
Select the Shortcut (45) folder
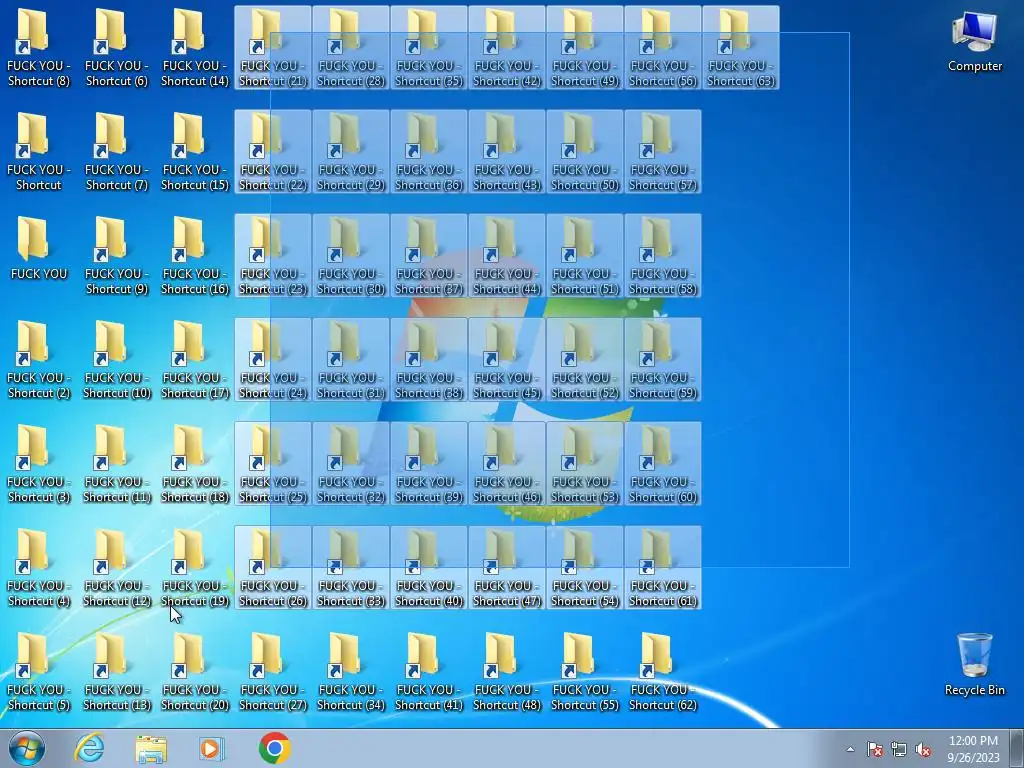(x=507, y=360)
